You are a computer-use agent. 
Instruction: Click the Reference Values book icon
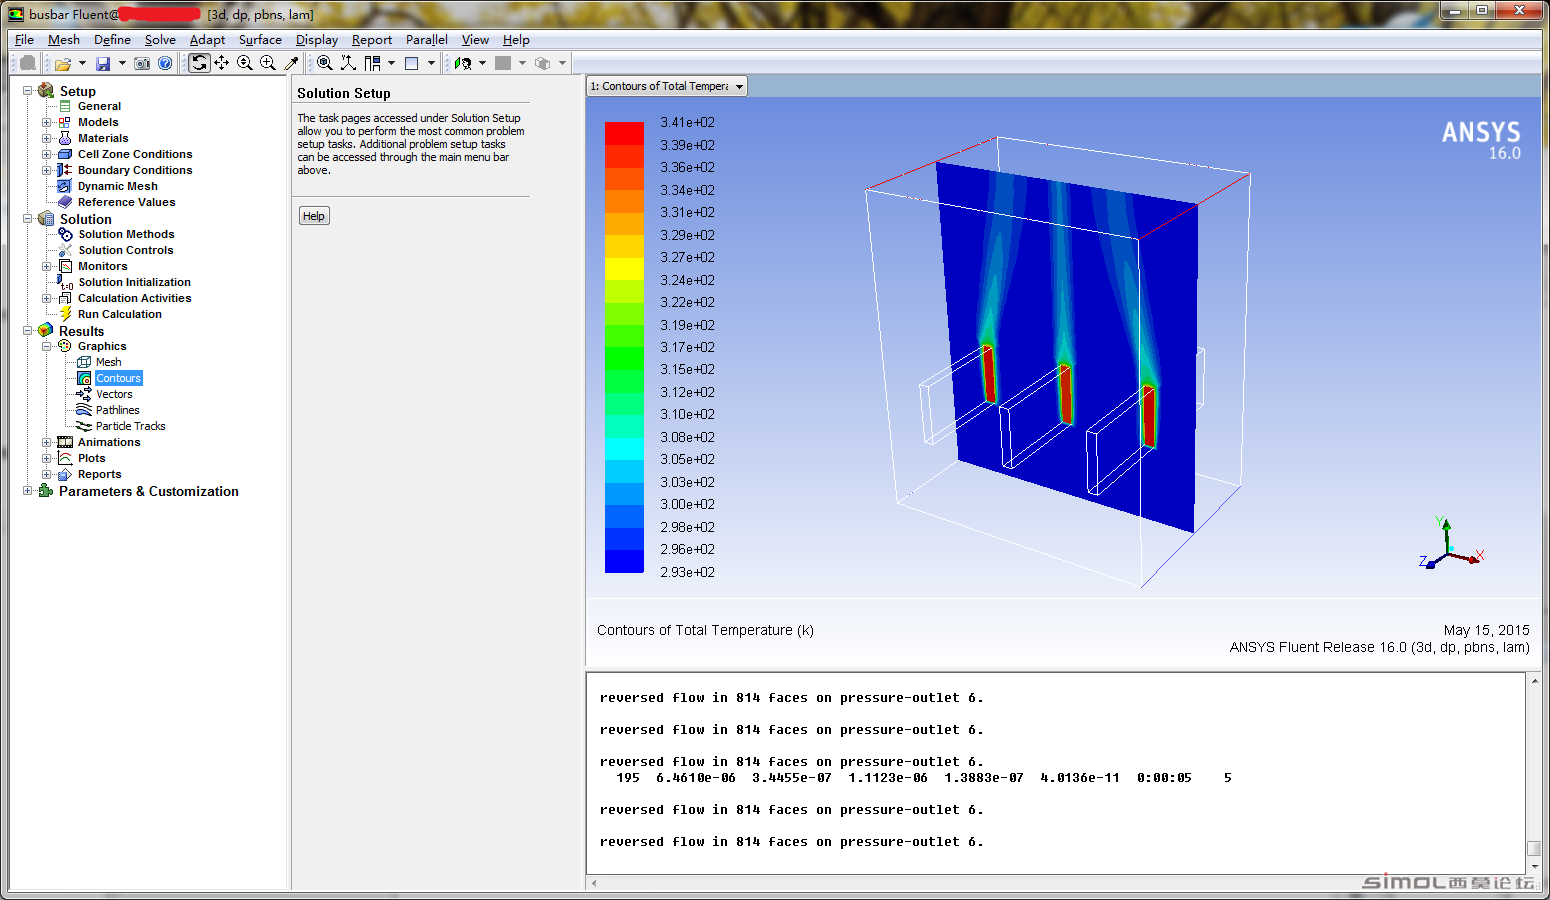pos(65,202)
